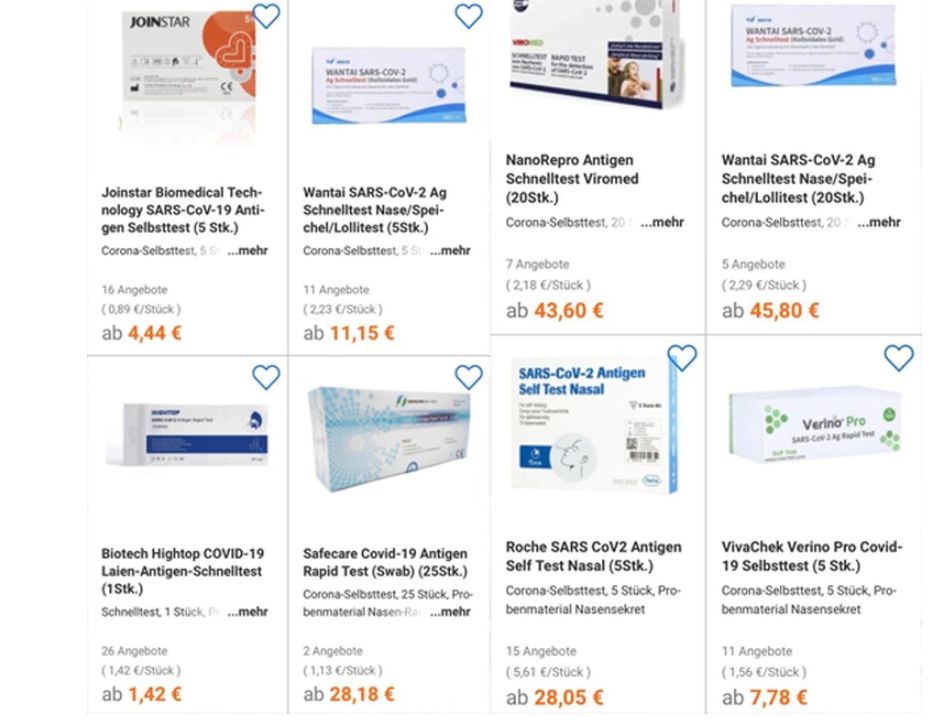
Task: Expand Joinstar description with ...mehr
Action: (x=247, y=251)
